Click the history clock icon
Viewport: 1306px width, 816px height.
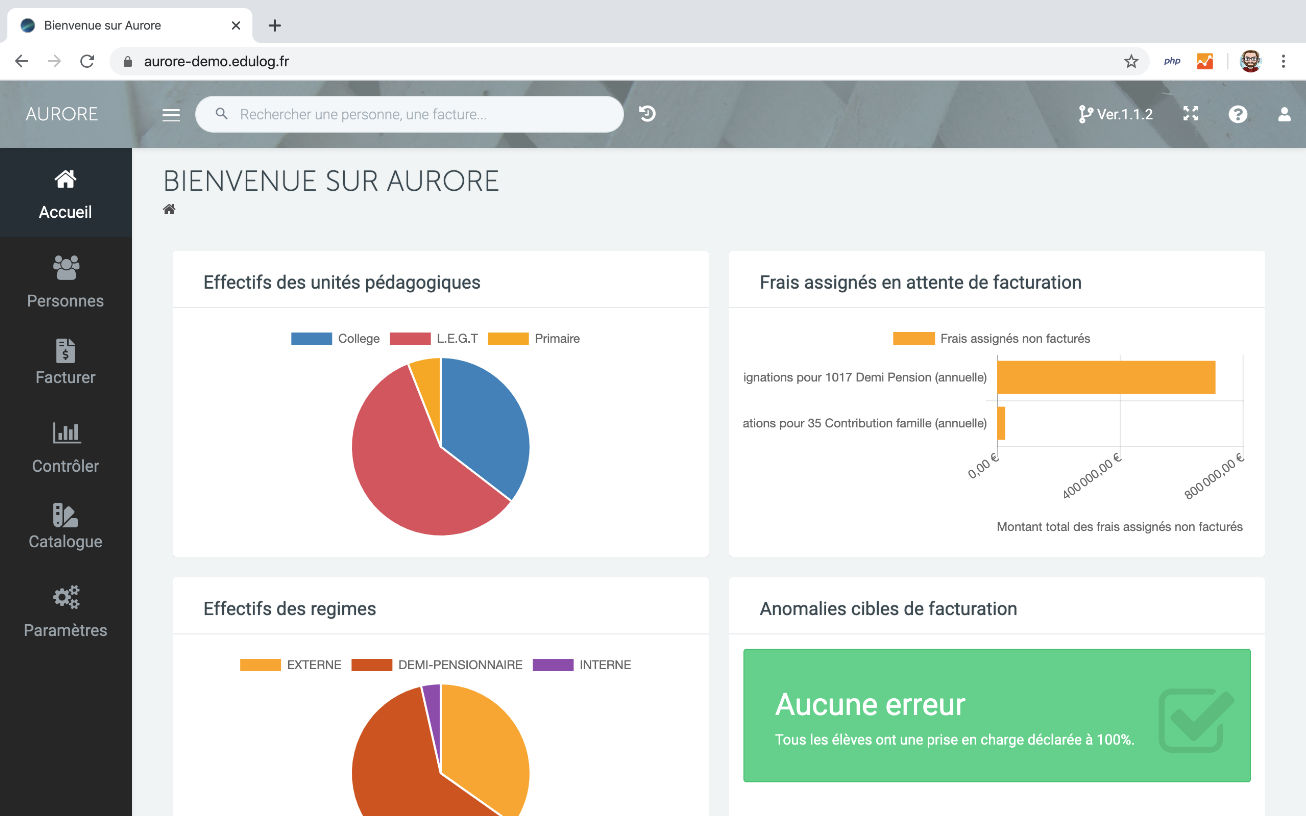648,114
